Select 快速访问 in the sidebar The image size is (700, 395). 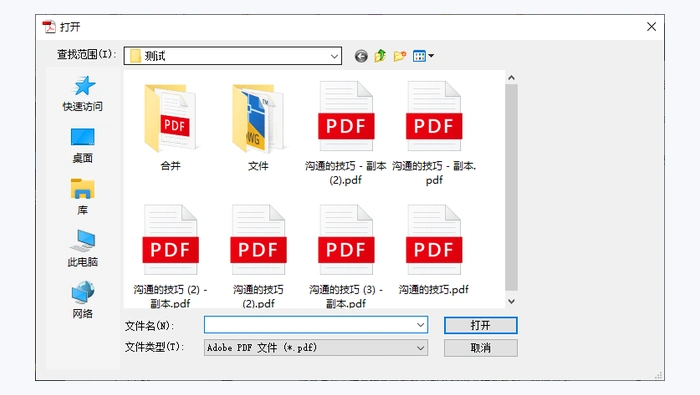pos(83,94)
